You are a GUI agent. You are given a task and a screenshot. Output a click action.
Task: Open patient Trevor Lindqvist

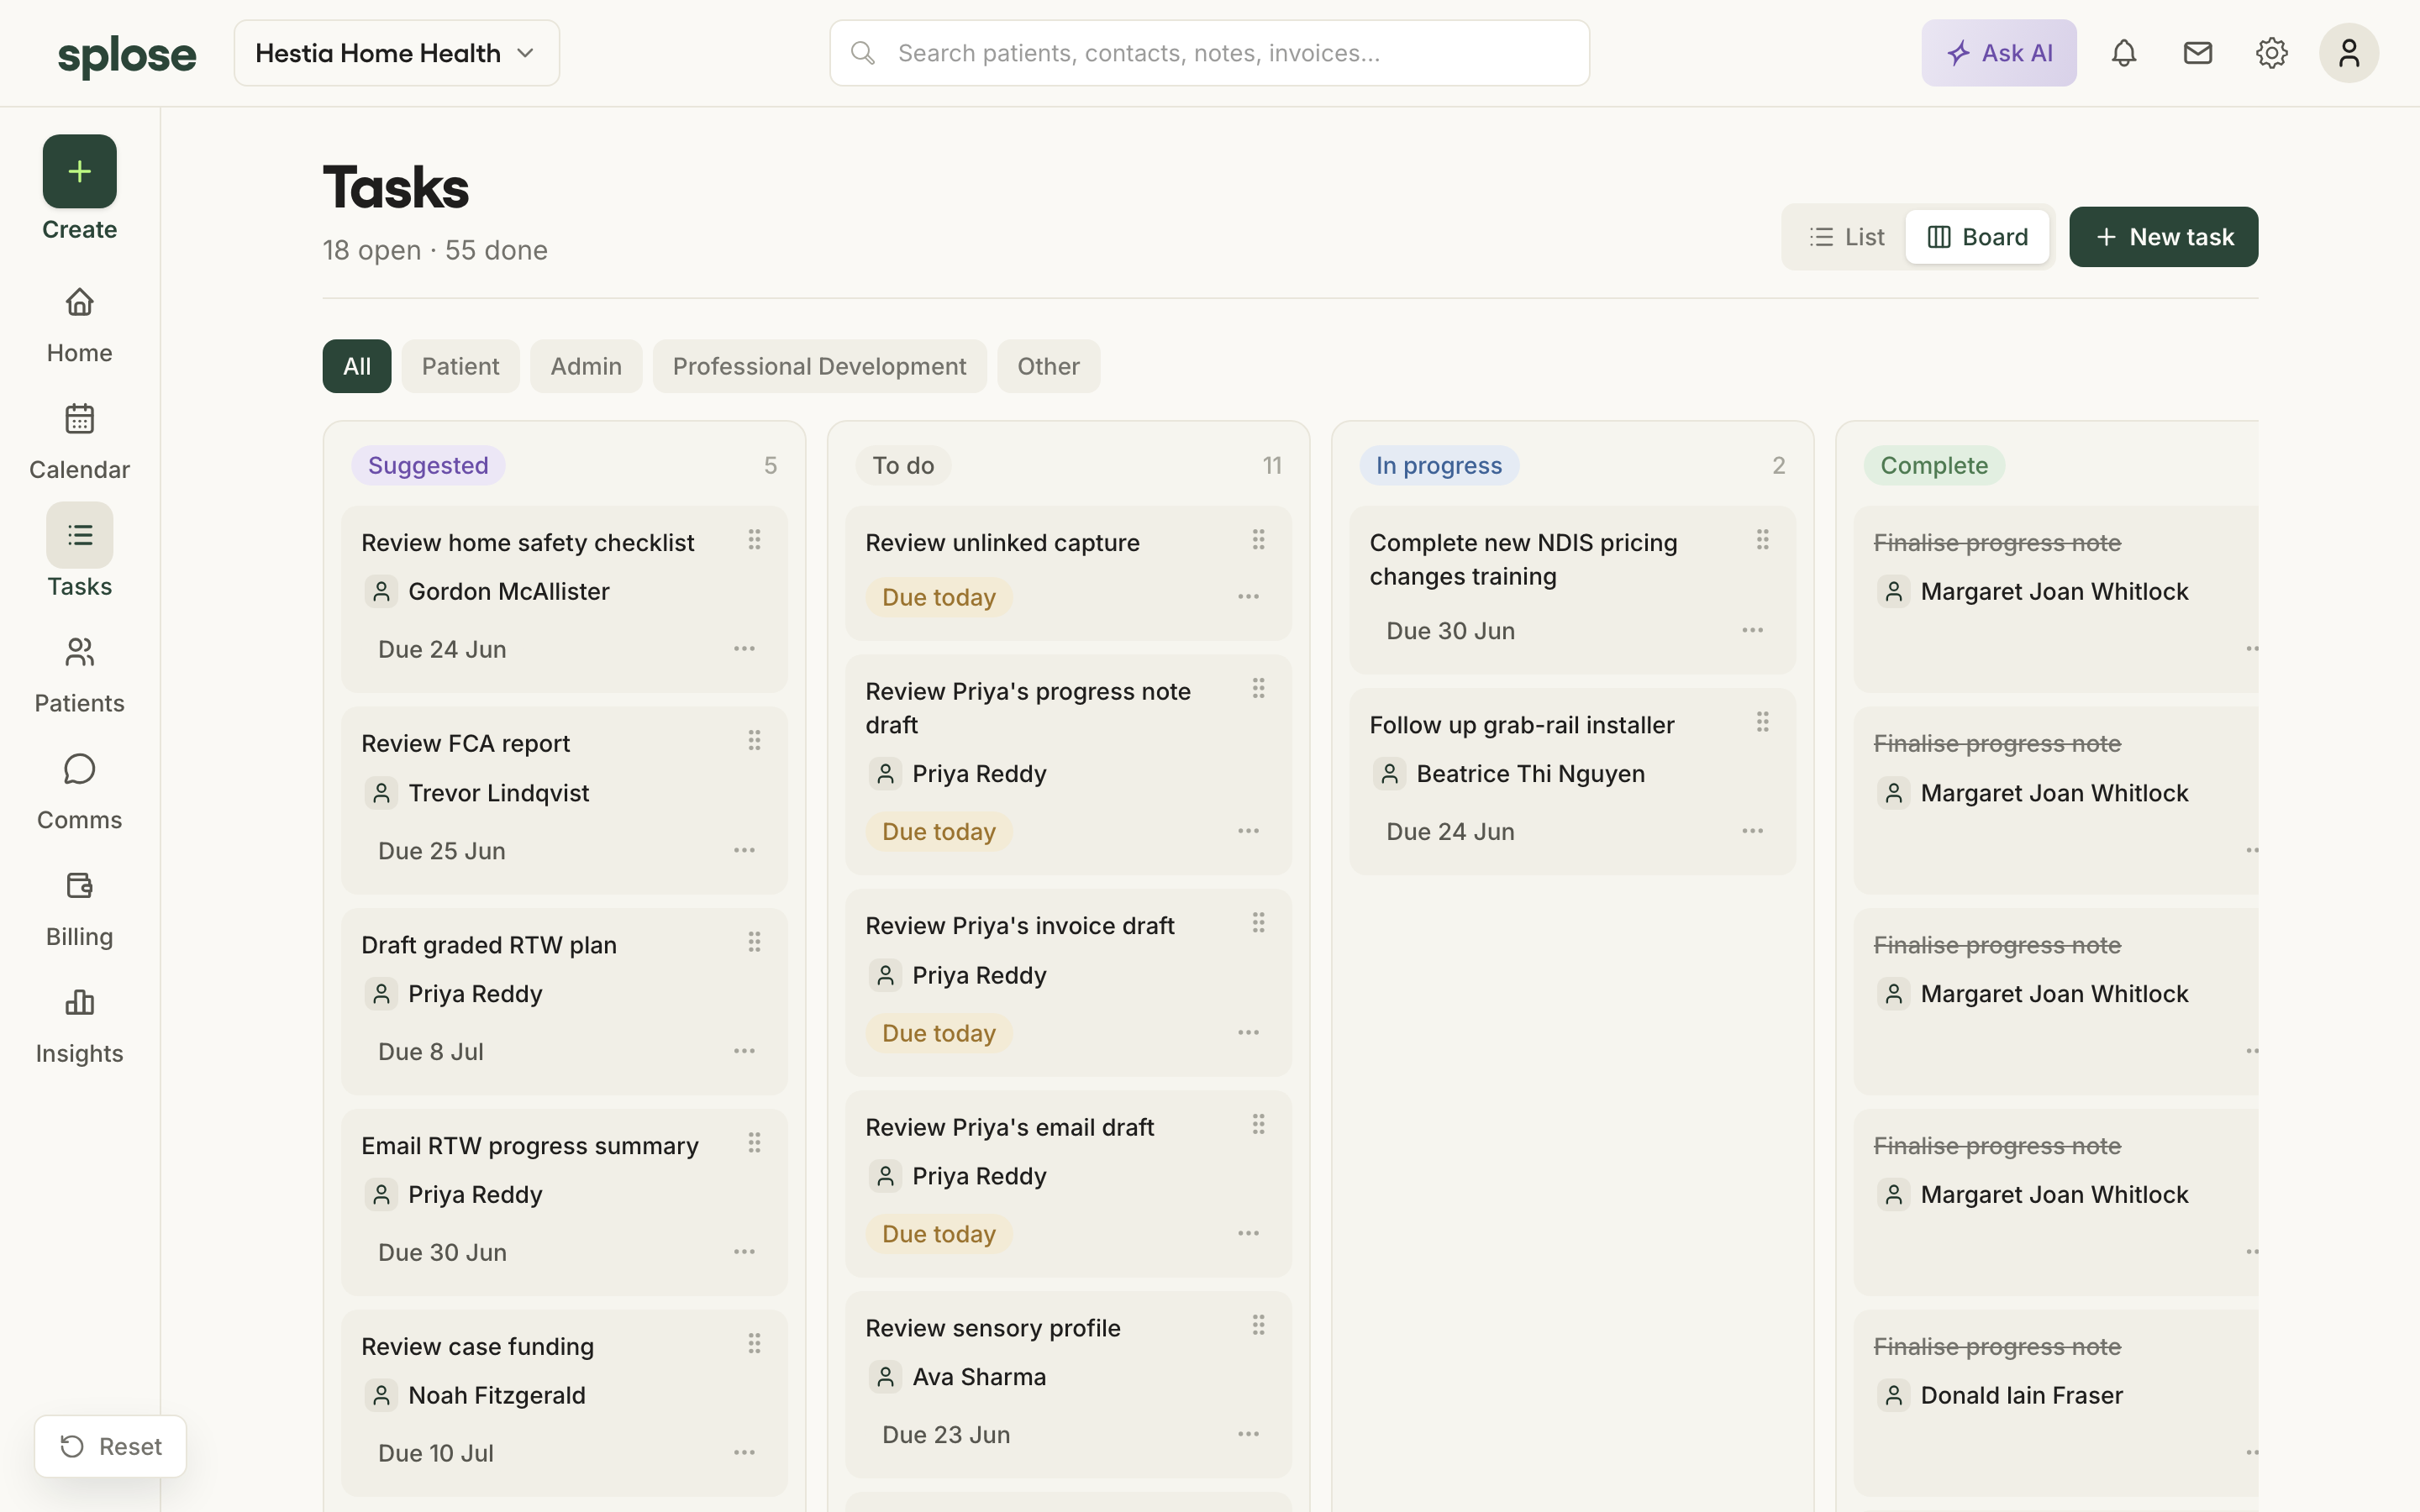(498, 793)
